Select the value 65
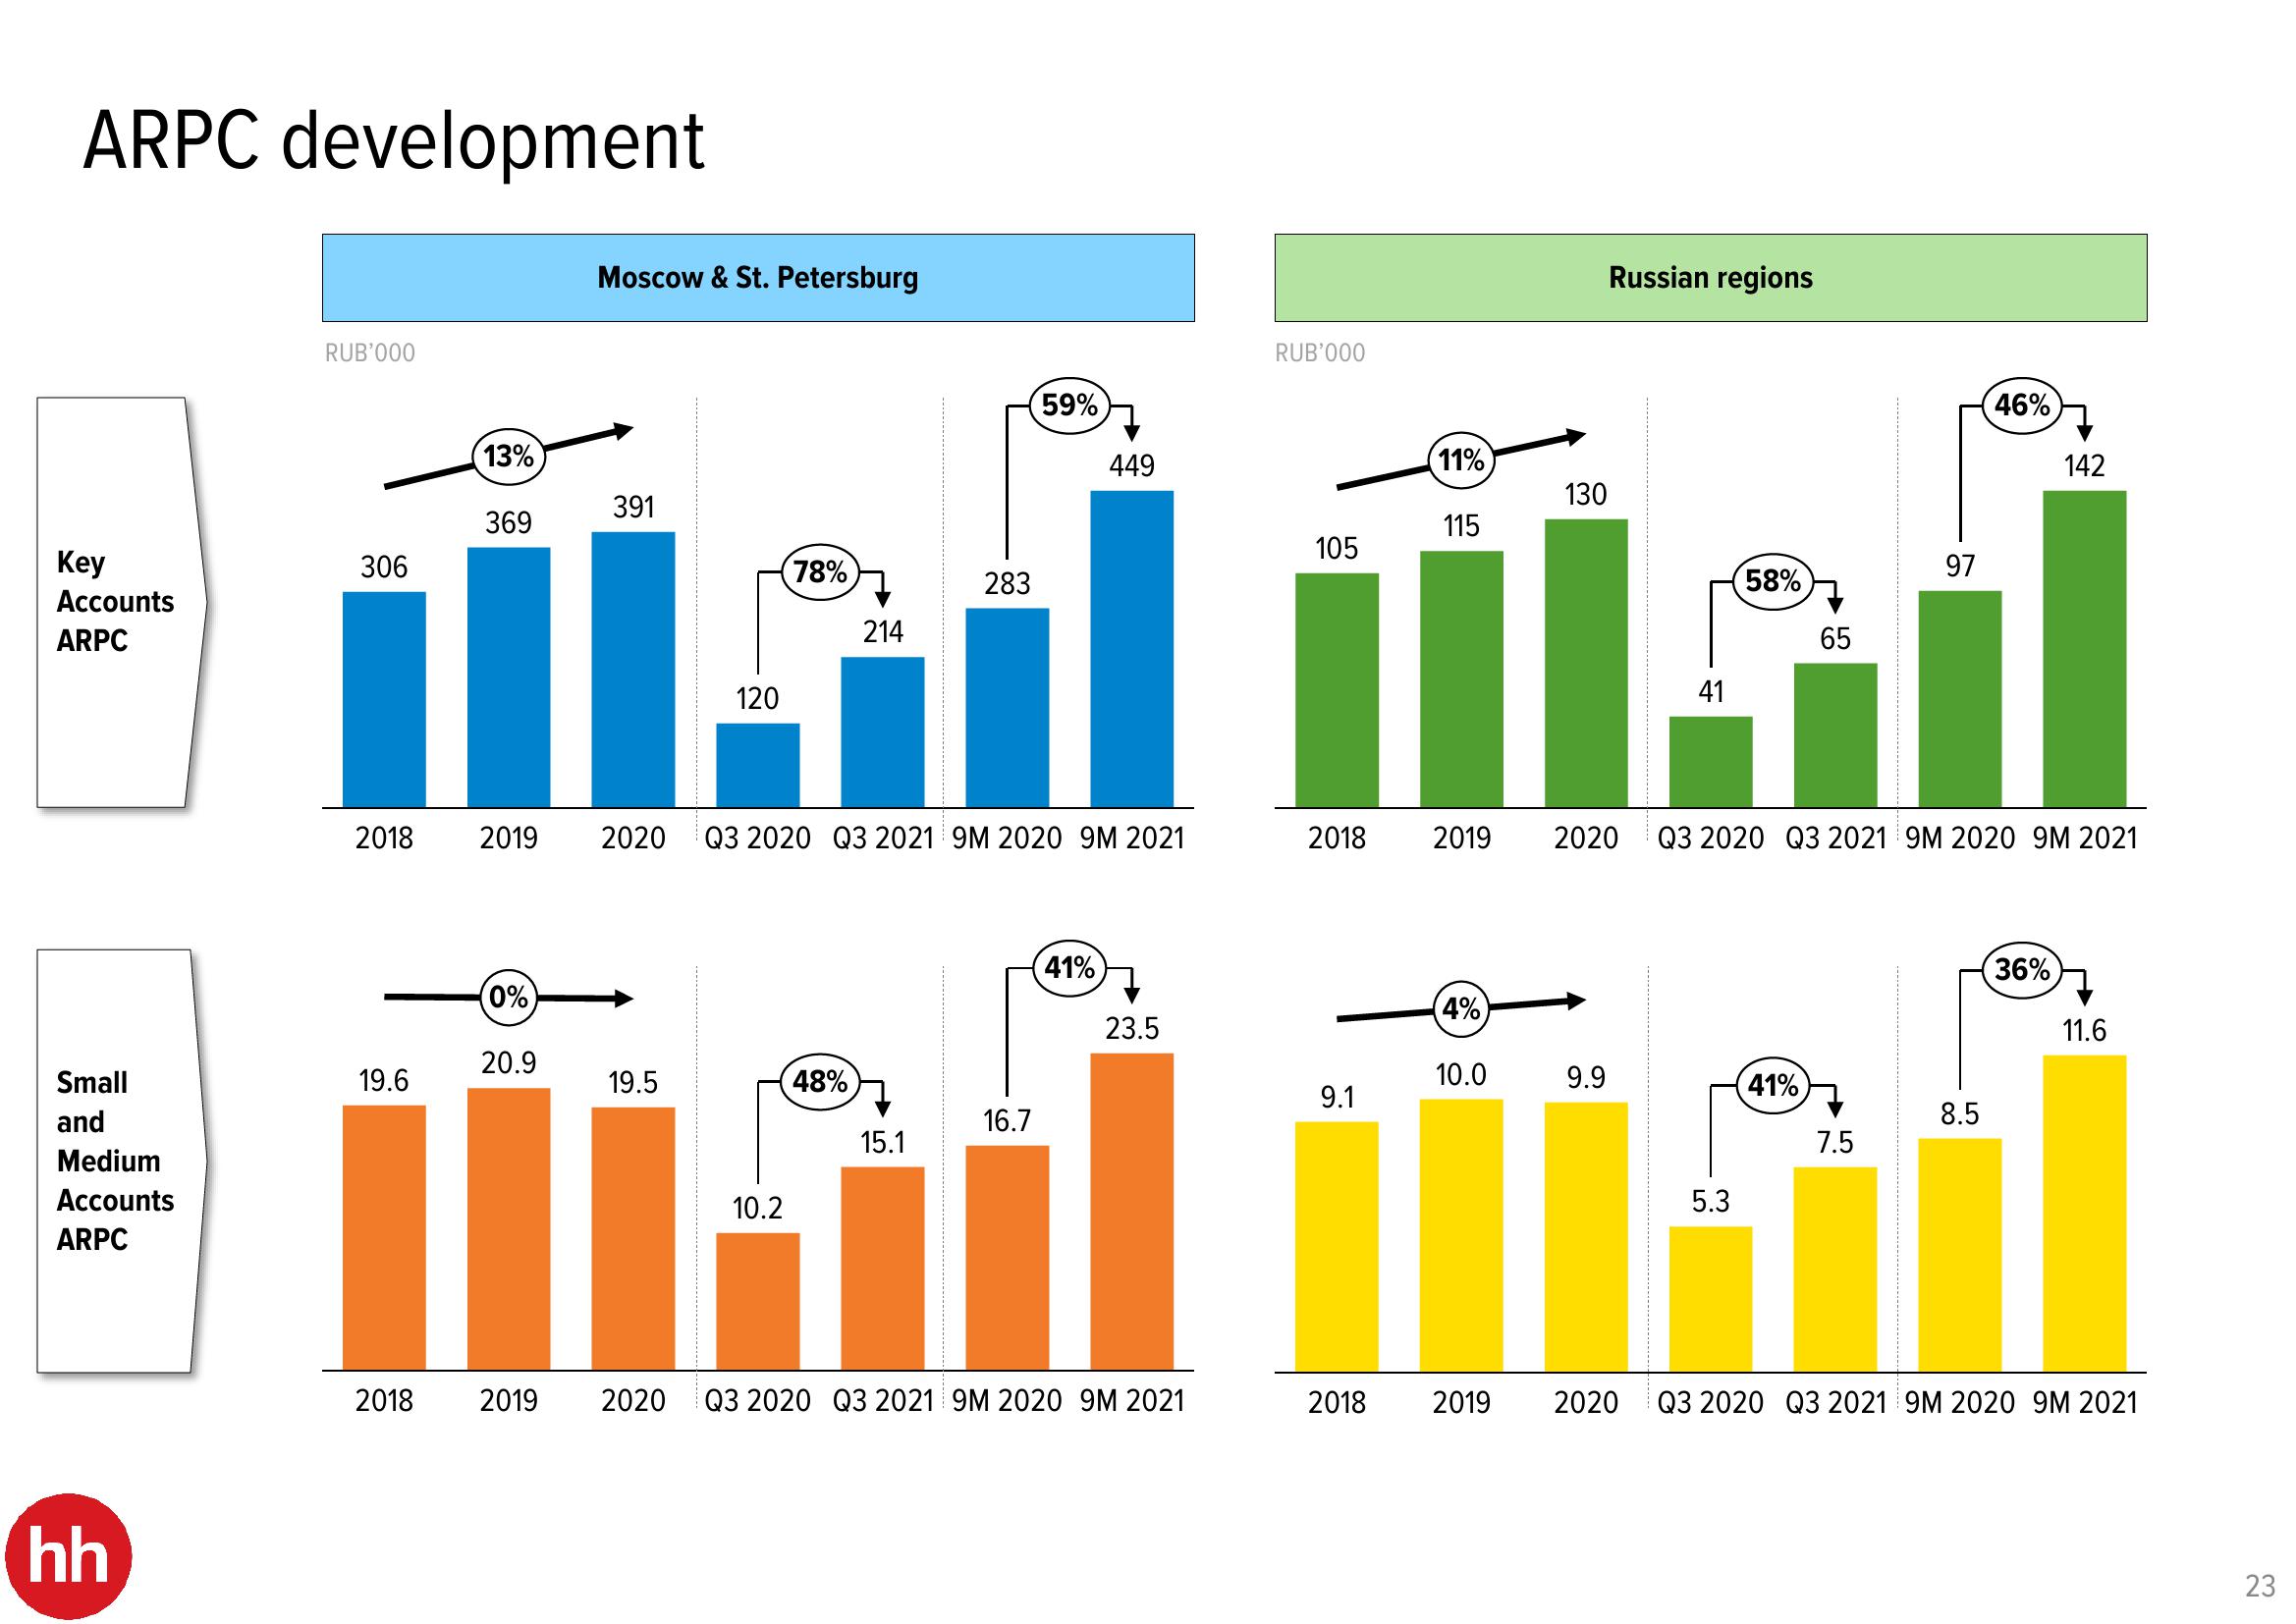This screenshot has height=1624, width=2296. point(1835,639)
